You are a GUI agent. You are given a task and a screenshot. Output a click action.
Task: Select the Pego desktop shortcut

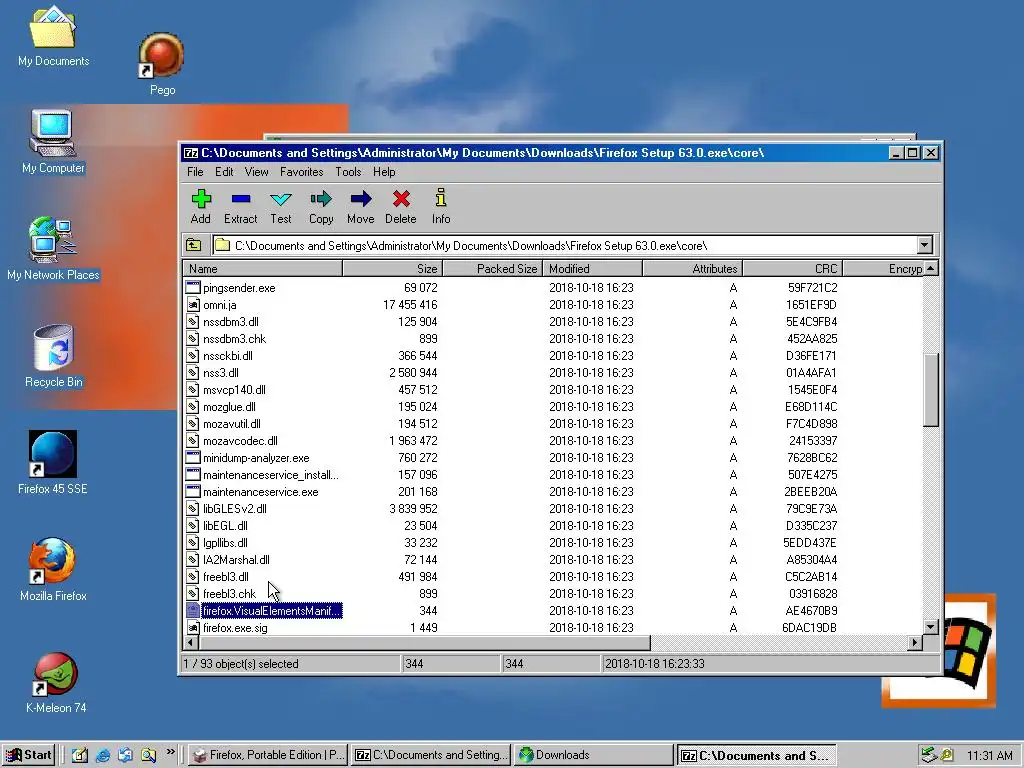click(162, 64)
